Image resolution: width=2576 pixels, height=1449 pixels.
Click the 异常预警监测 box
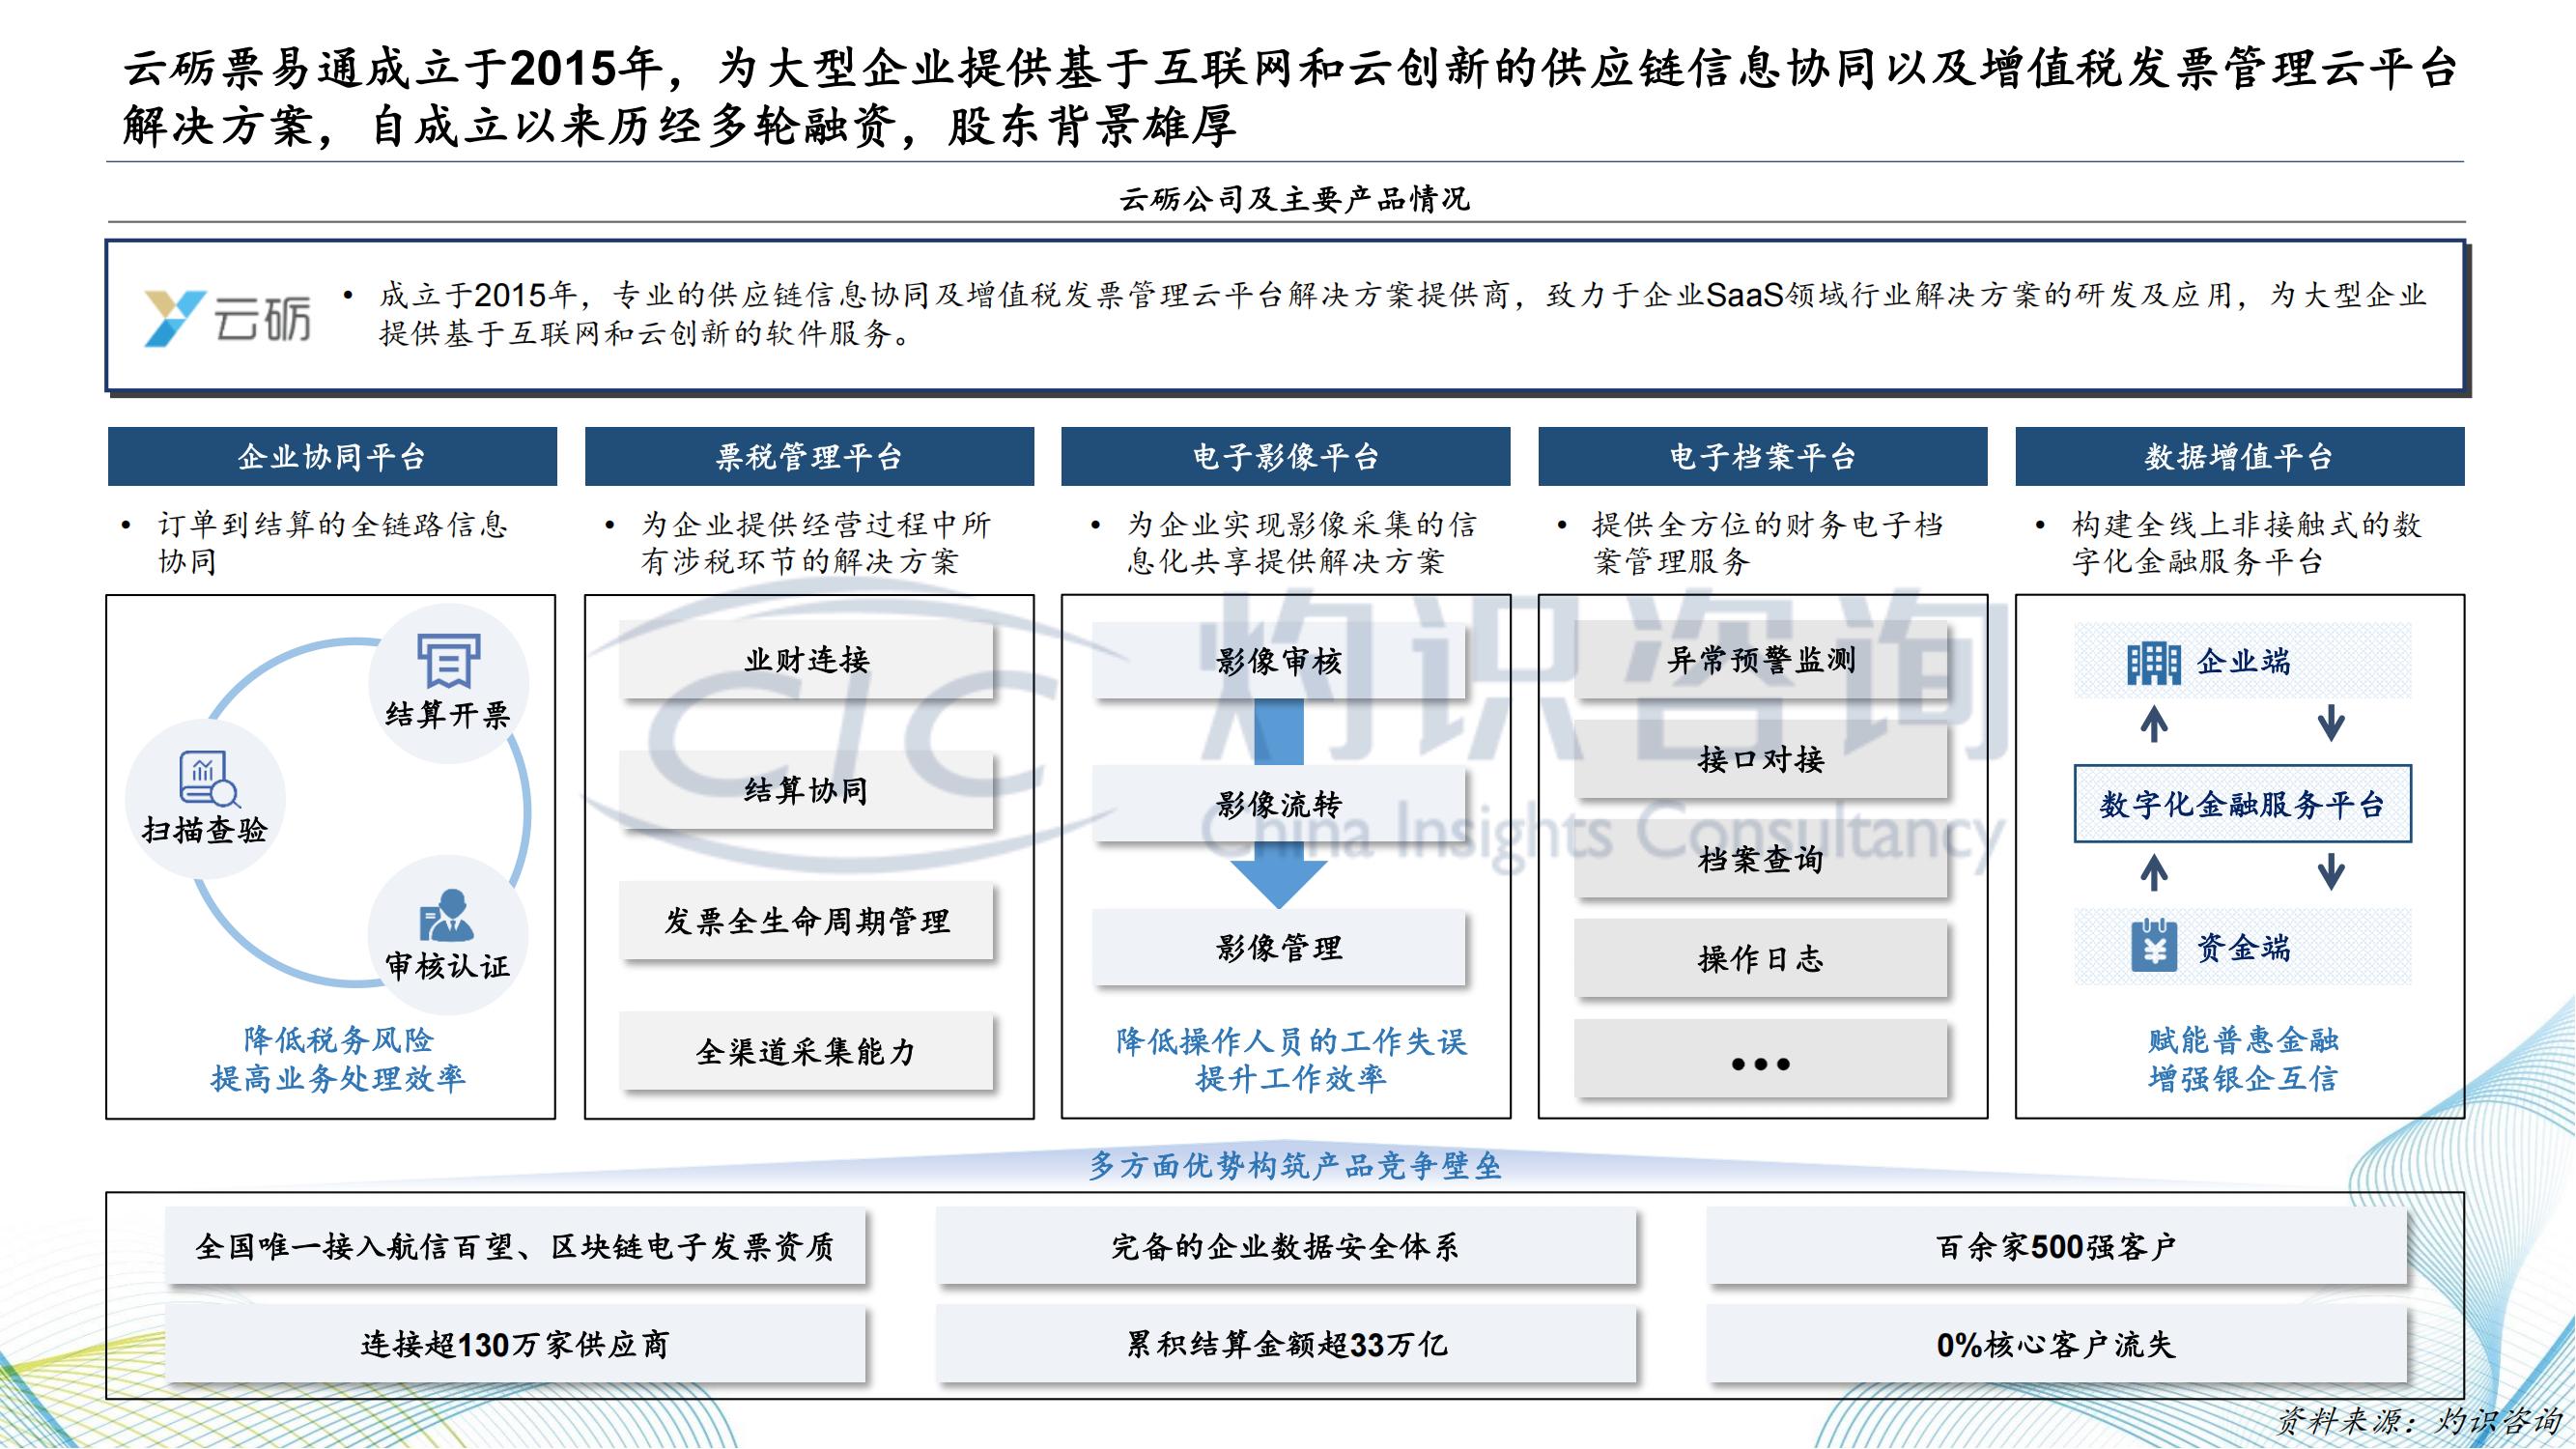[x=1761, y=660]
